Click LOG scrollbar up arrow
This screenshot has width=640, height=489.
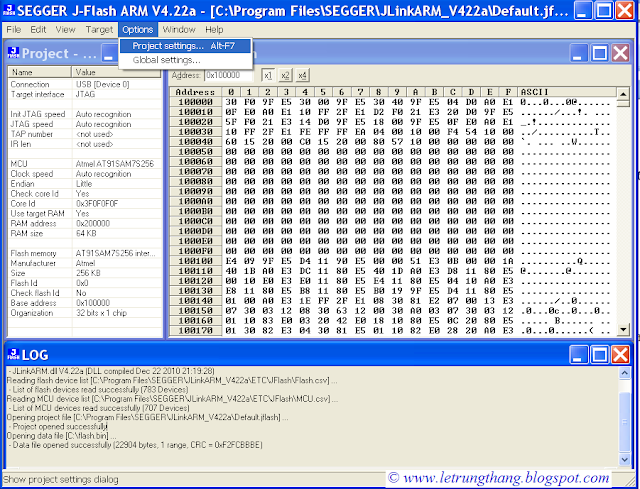(624, 372)
